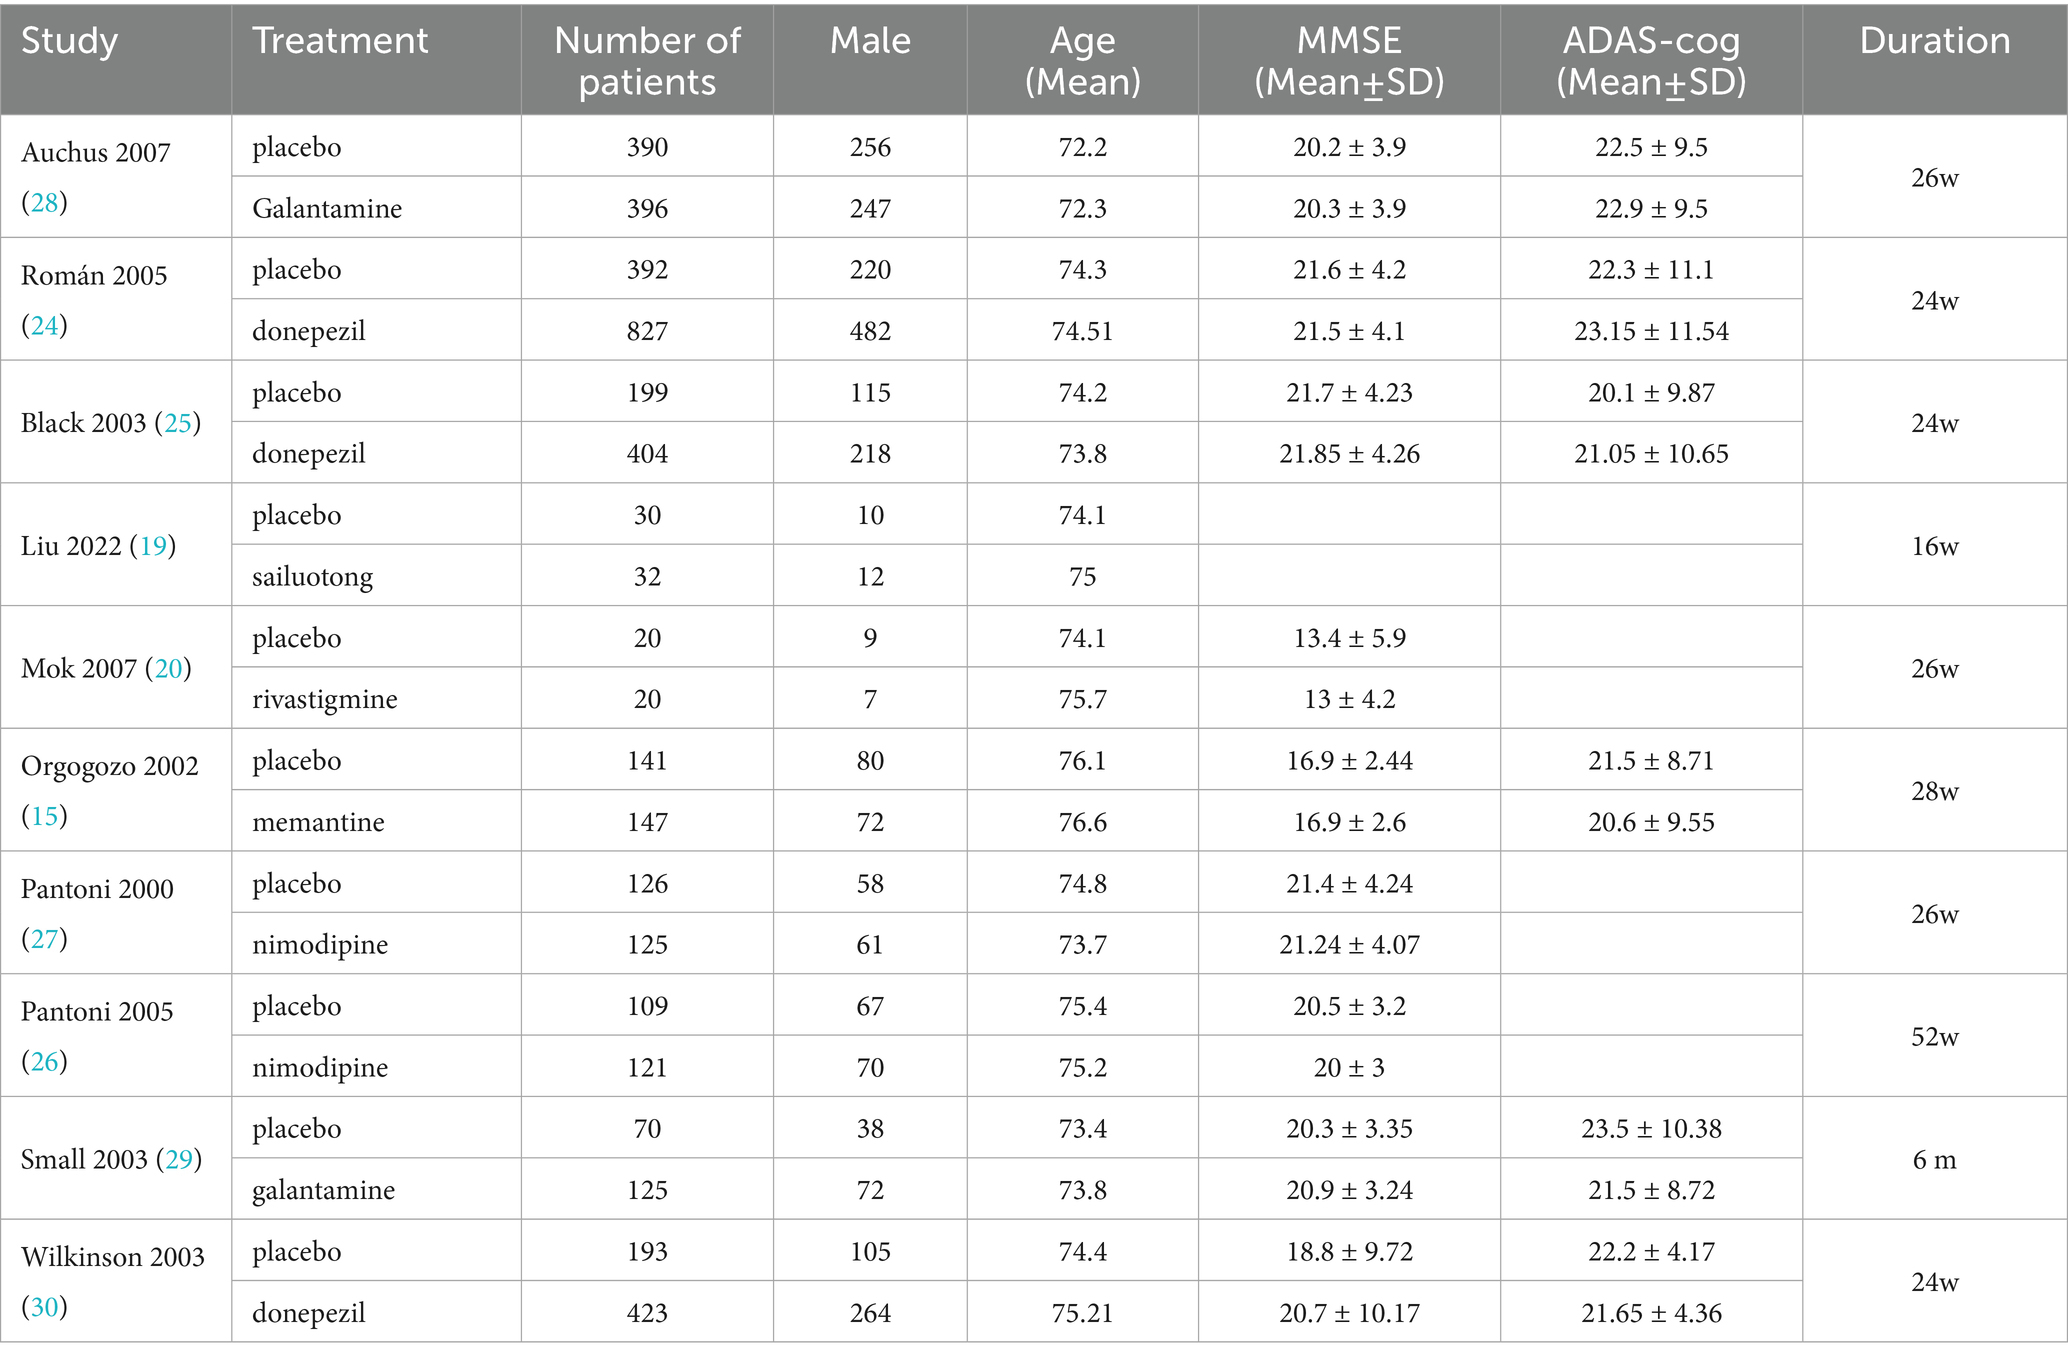Click the memantine treatment cell
The width and height of the screenshot is (2068, 1360).
pyautogui.click(x=318, y=822)
